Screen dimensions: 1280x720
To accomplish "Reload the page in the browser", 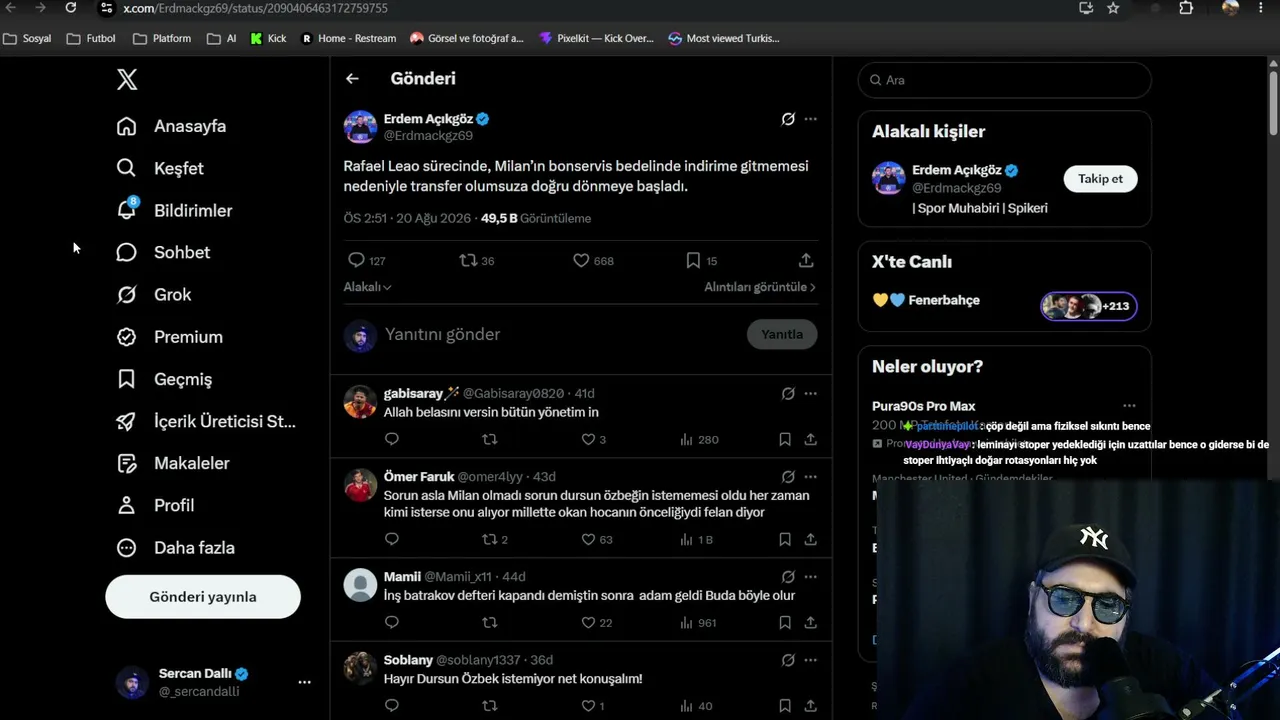I will 70,8.
